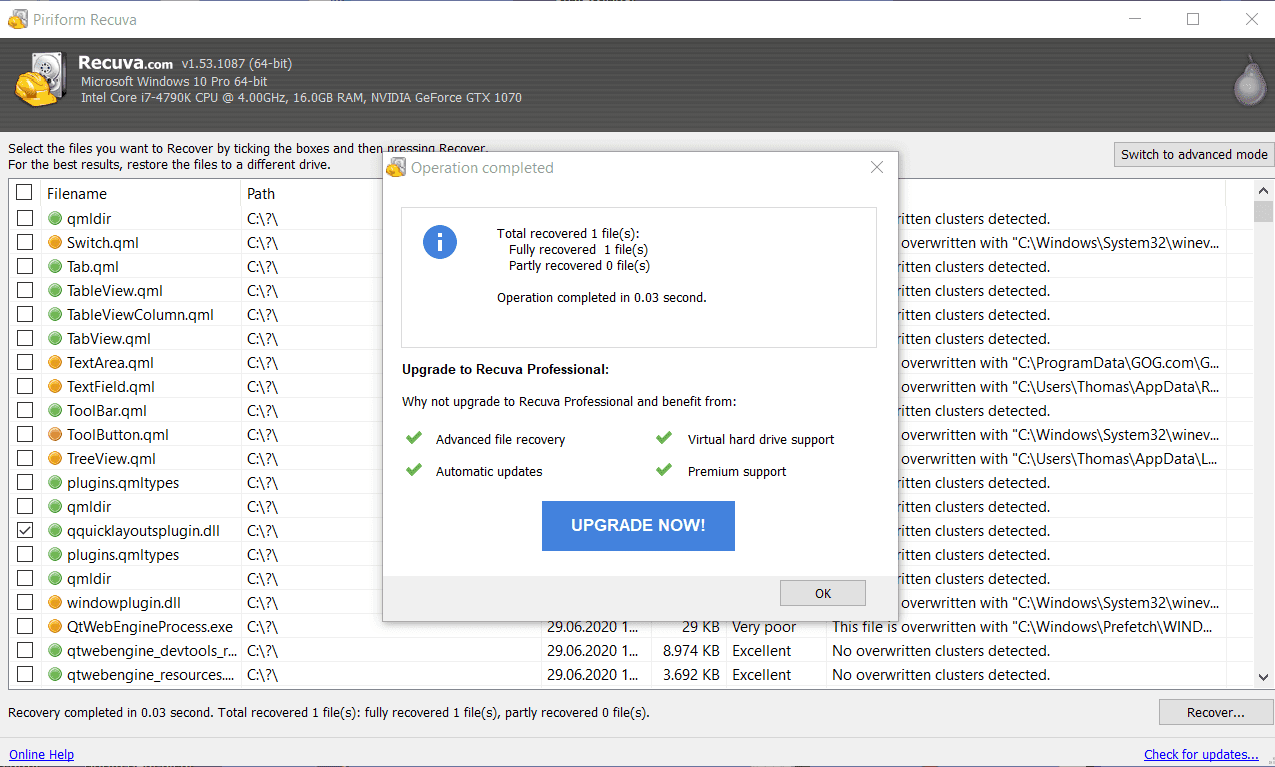Viewport: 1275px width, 767px height.
Task: Click the checkmark beside Virtual hard drive support
Action: (x=664, y=438)
